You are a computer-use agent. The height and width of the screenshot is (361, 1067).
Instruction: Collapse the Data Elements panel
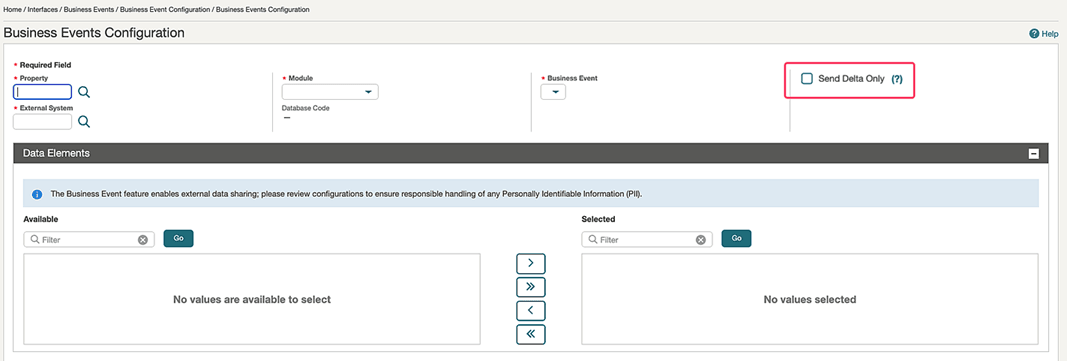1034,154
